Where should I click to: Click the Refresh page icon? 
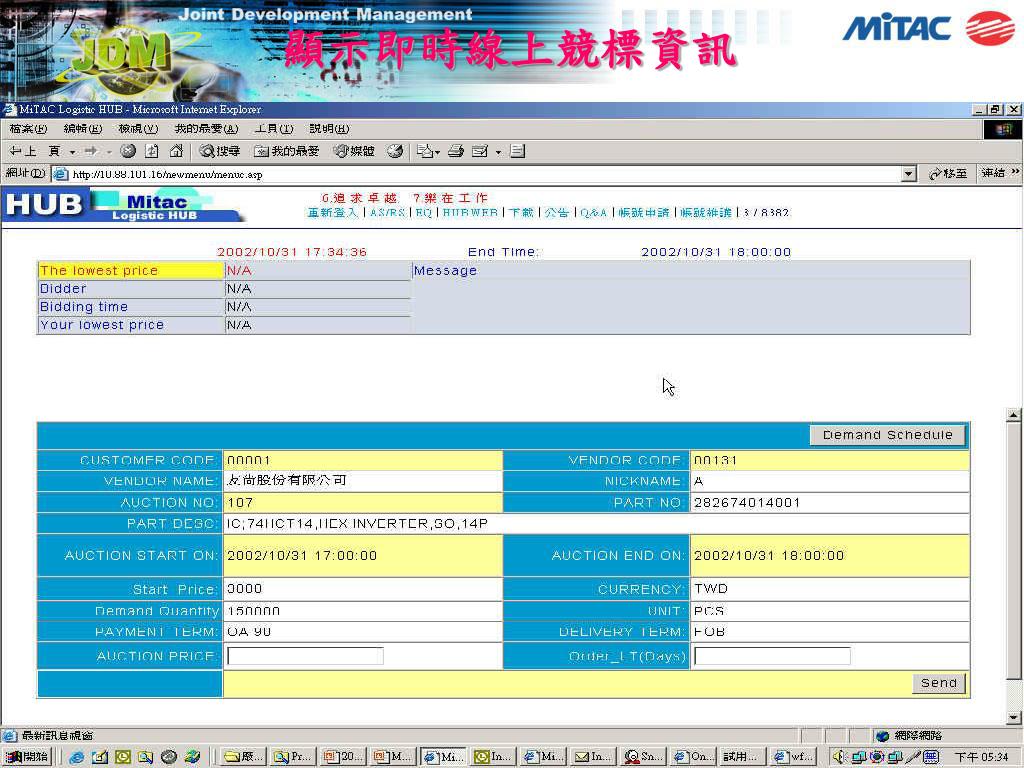click(x=152, y=152)
